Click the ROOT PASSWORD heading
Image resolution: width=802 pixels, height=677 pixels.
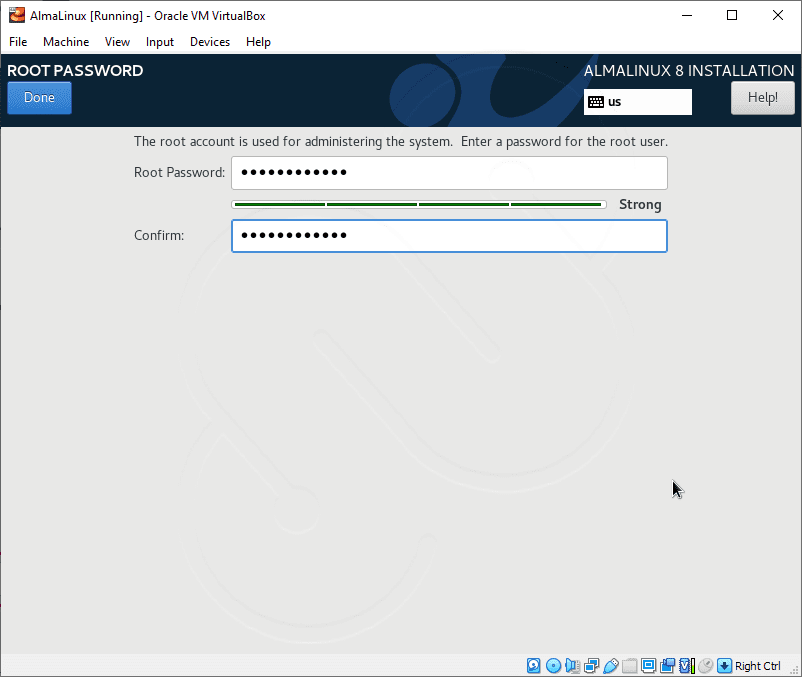pos(75,71)
